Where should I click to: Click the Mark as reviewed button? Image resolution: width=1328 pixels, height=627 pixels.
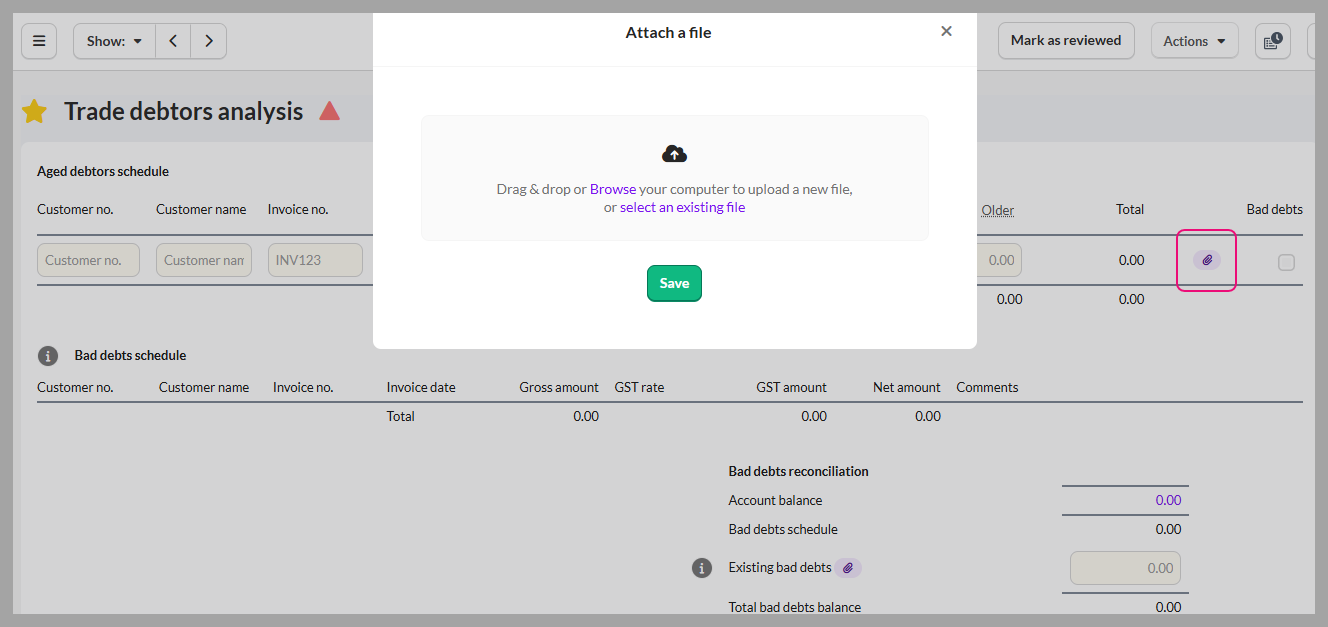tap(1065, 41)
